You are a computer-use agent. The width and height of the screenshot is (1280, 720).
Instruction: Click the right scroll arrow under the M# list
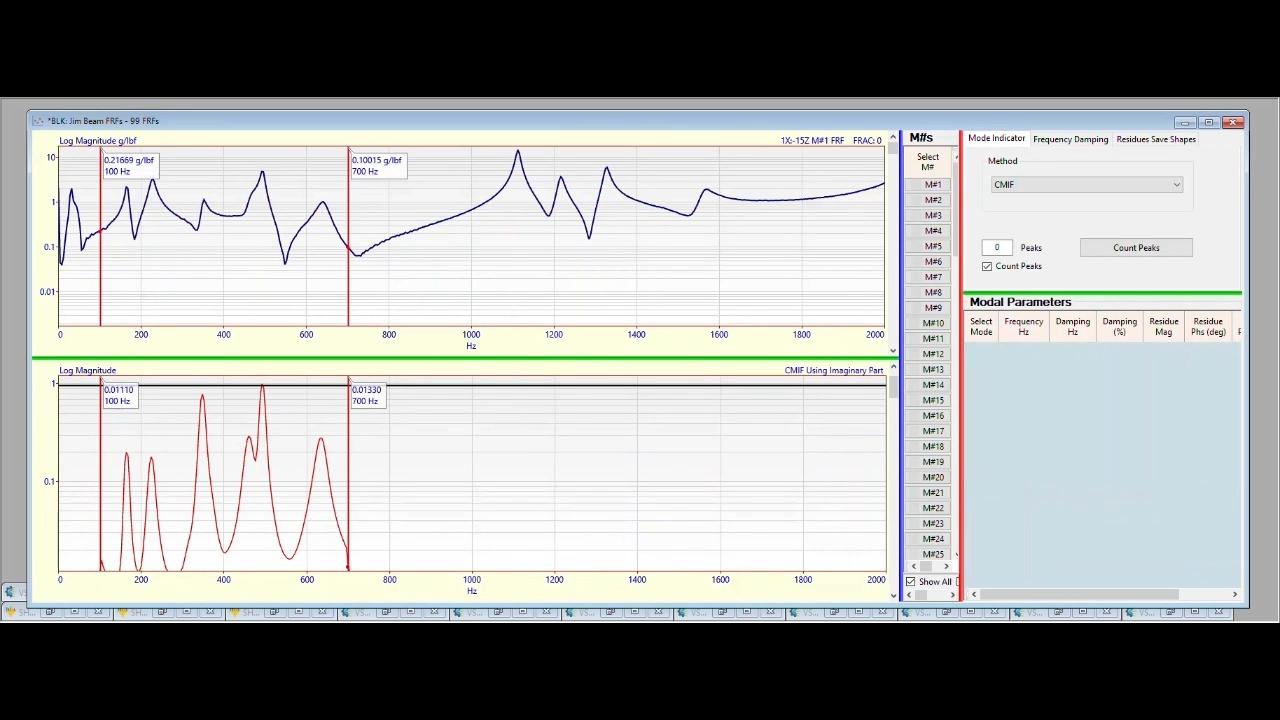pos(946,566)
